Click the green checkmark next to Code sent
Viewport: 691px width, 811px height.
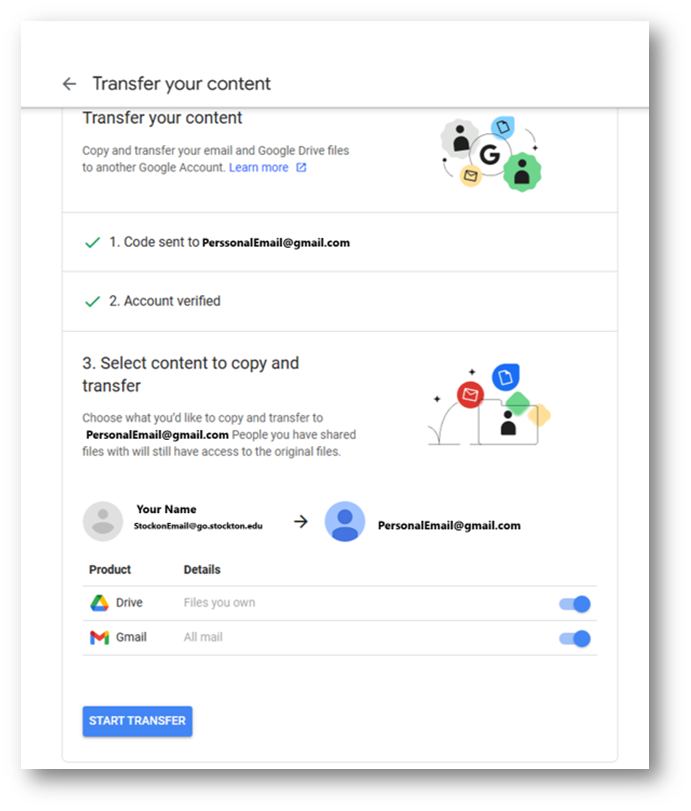[x=93, y=243]
